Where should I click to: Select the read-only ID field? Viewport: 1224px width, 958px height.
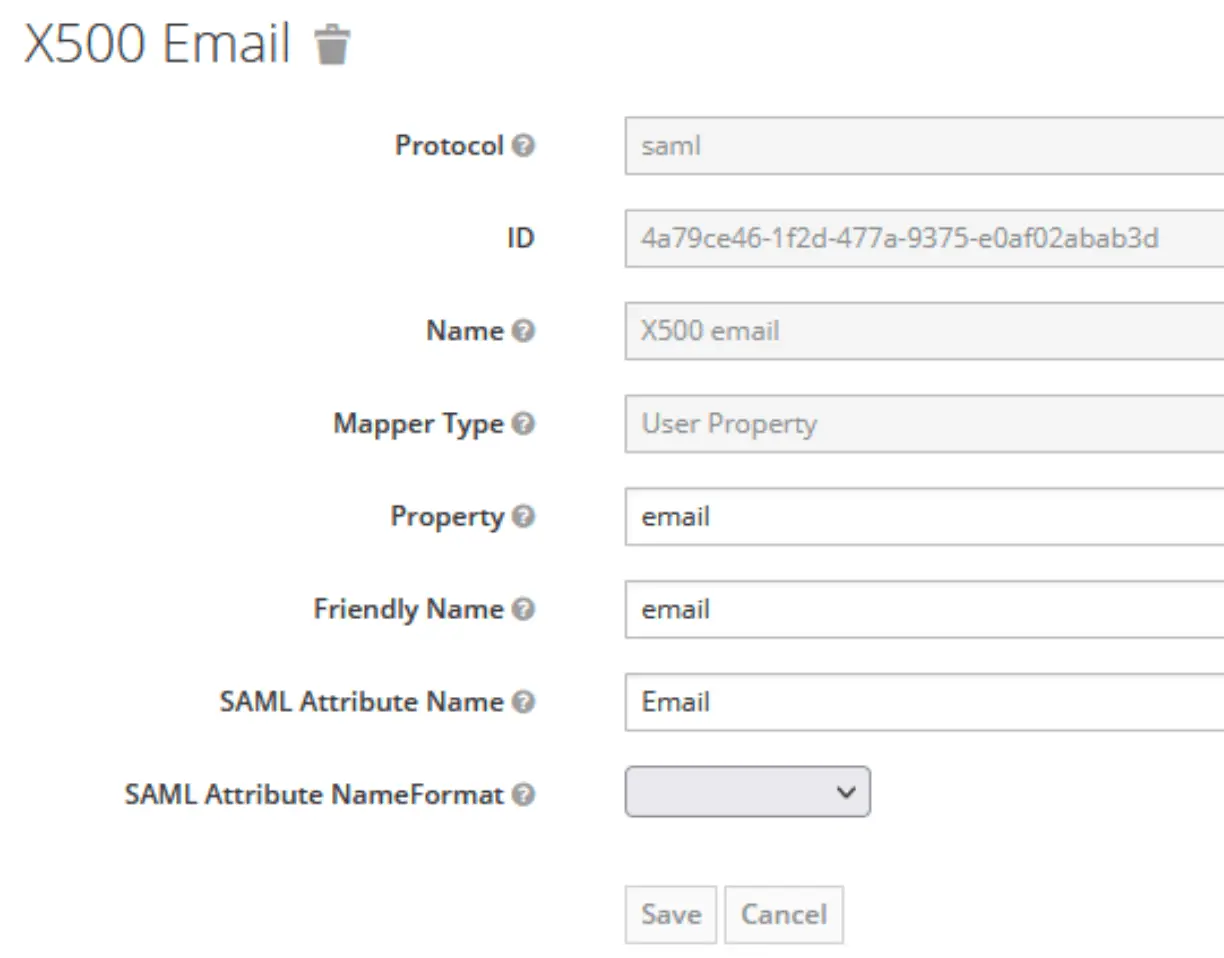click(x=924, y=239)
